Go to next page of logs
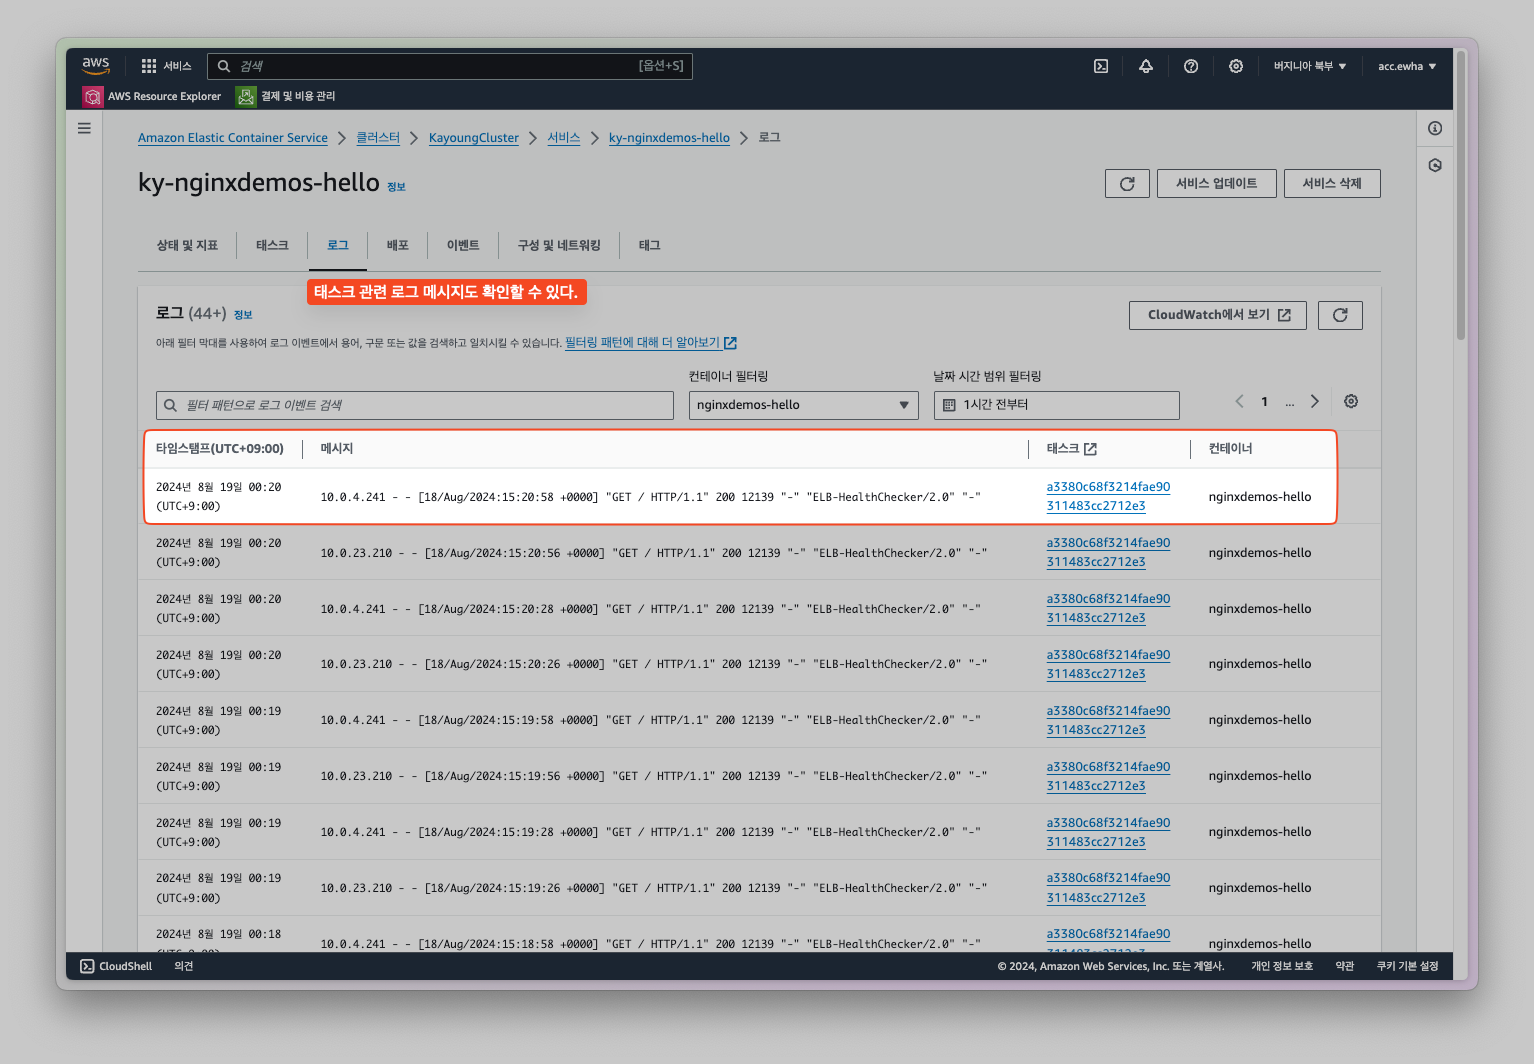Screen dimensions: 1534x1064 coord(1314,401)
